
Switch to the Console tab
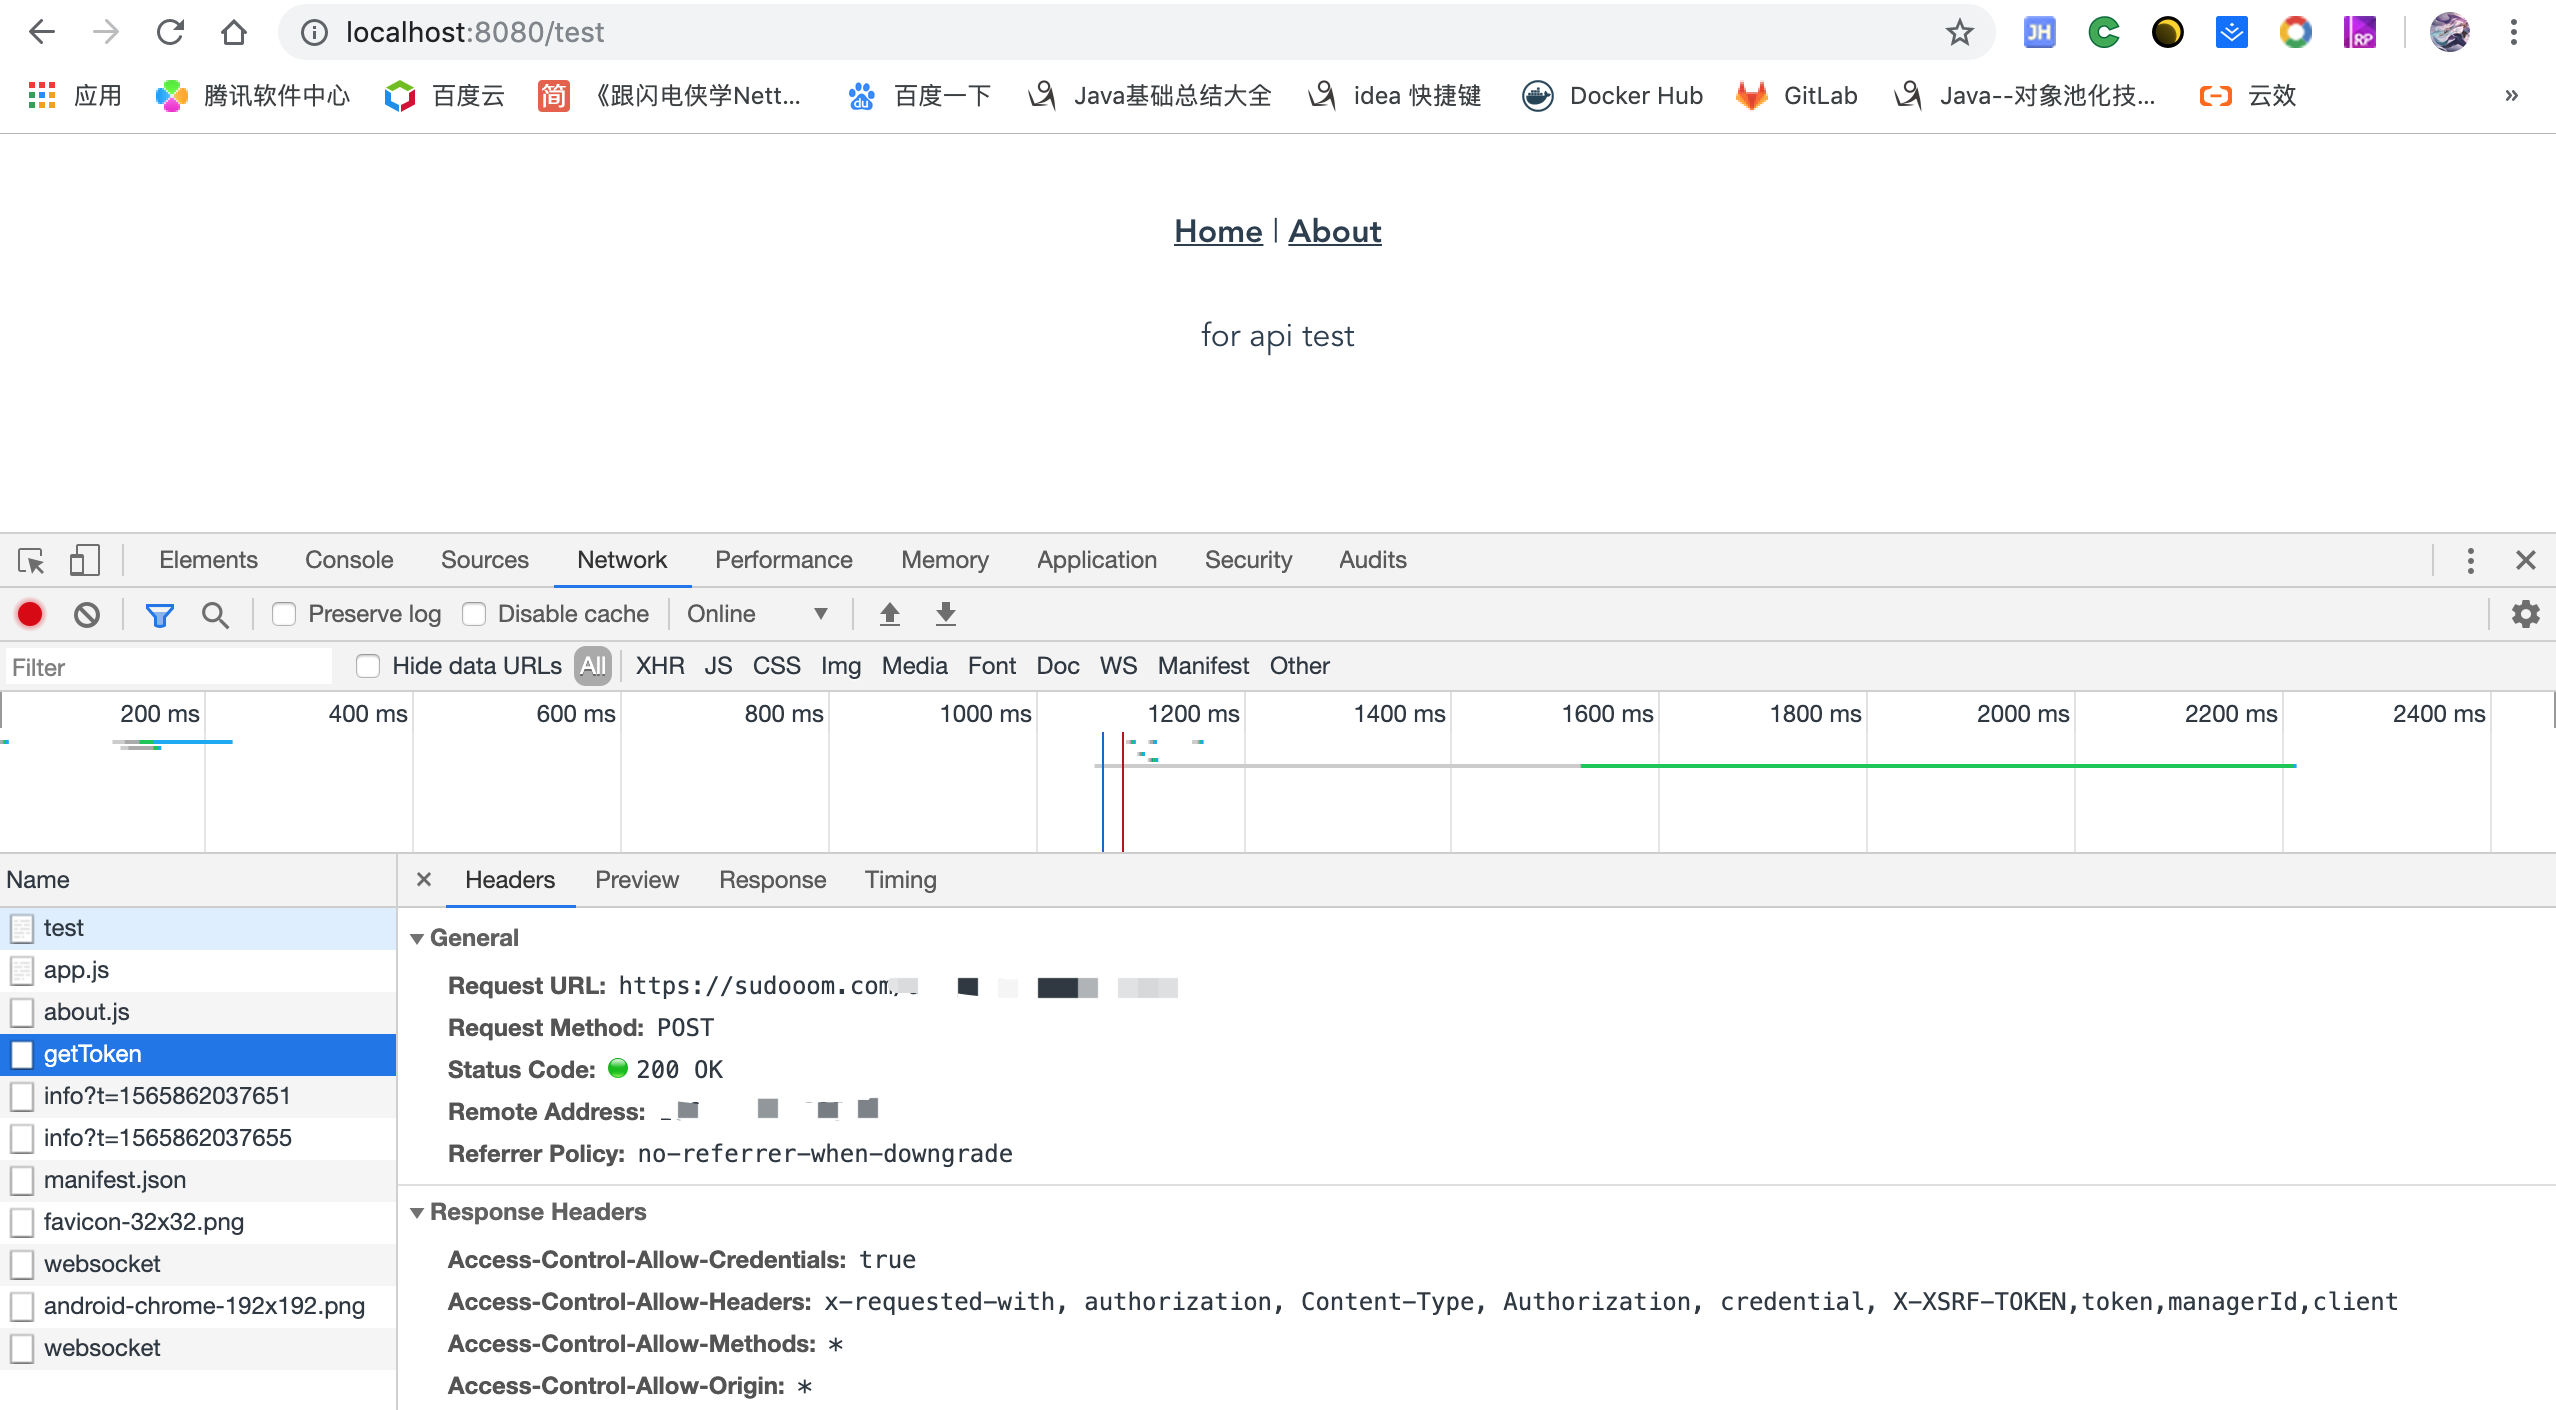[348, 560]
